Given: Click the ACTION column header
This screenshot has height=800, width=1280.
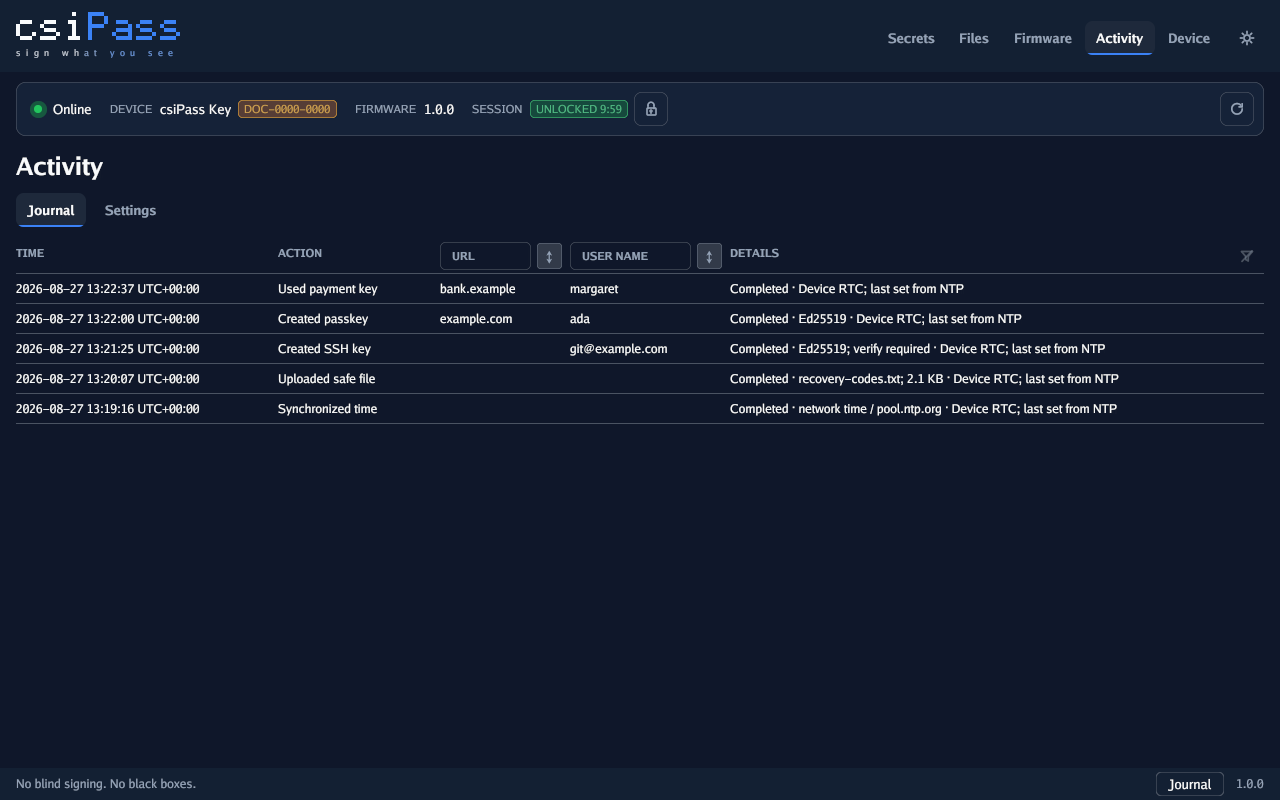Looking at the screenshot, I should coord(300,253).
